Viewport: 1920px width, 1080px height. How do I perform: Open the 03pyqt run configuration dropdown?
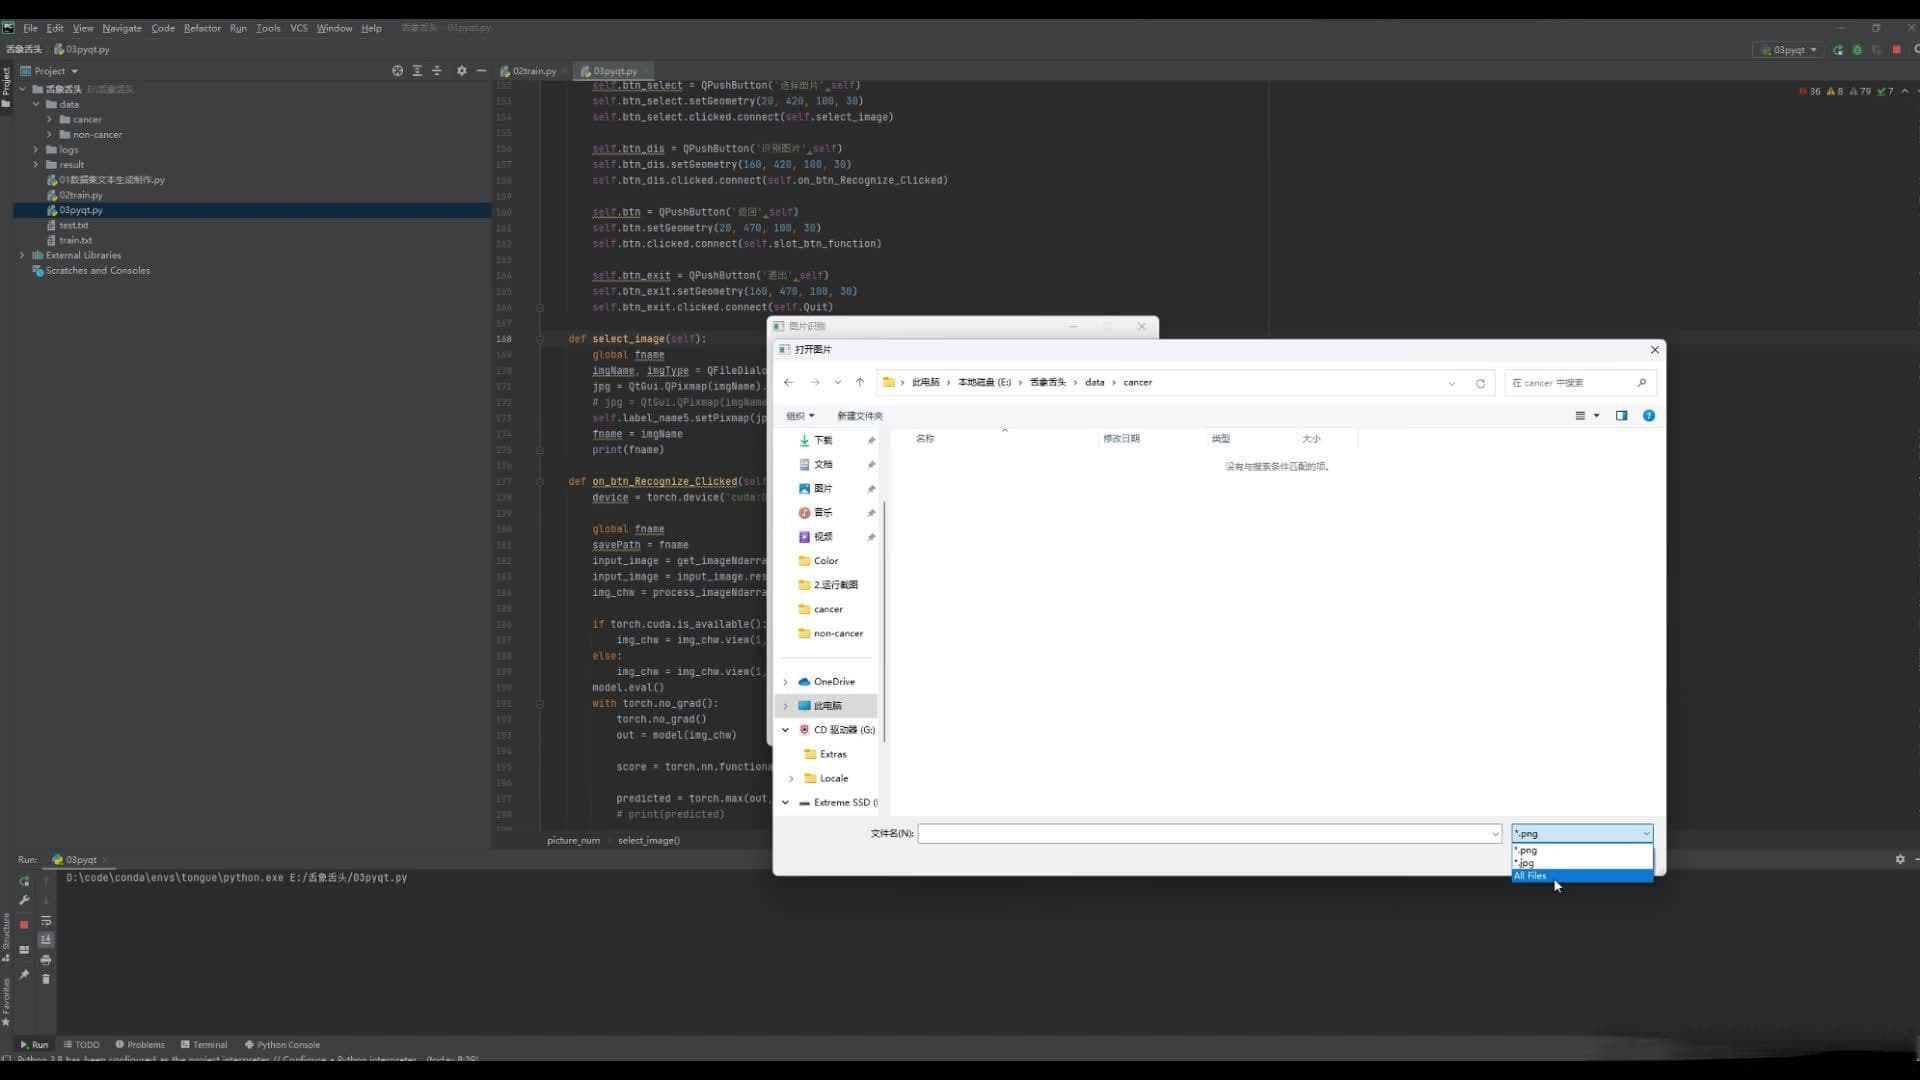click(x=1789, y=50)
